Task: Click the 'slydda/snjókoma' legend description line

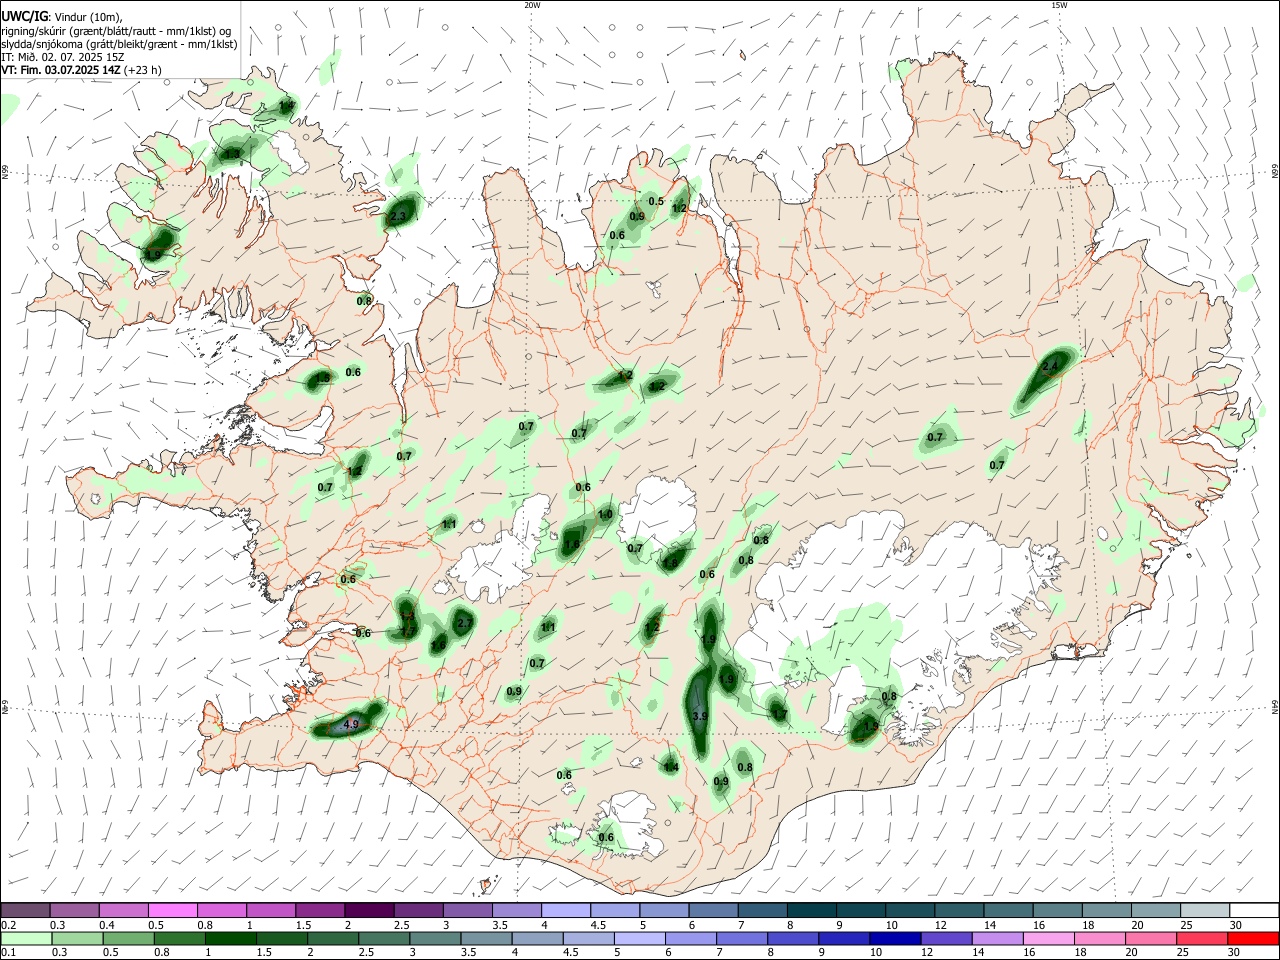Action: click(x=119, y=44)
